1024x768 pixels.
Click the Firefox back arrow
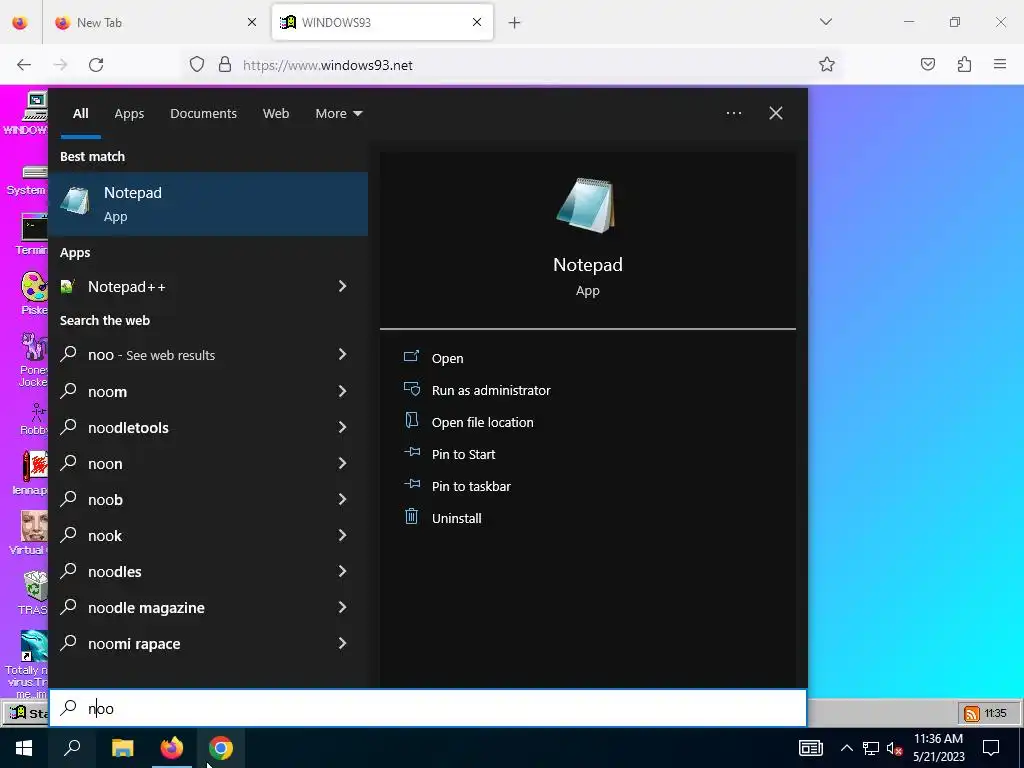pos(24,65)
